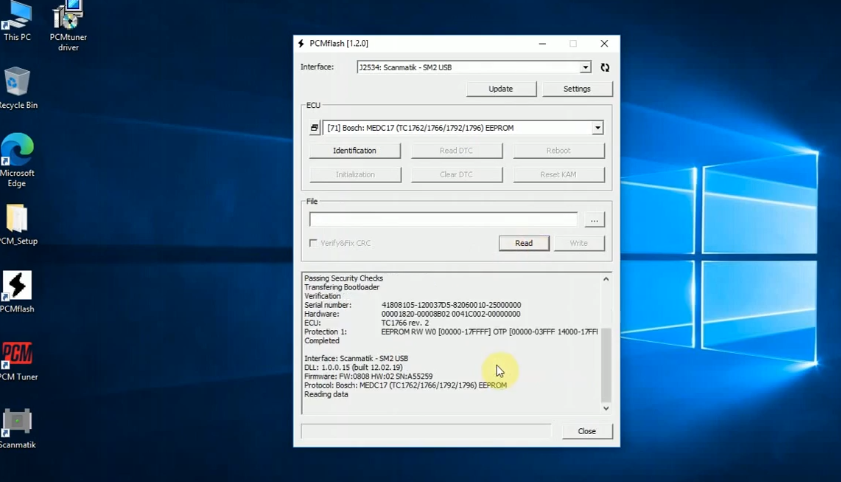The height and width of the screenshot is (482, 841).
Task: Select 'Firmware: FW:0808' log line
Action: pyautogui.click(x=368, y=376)
